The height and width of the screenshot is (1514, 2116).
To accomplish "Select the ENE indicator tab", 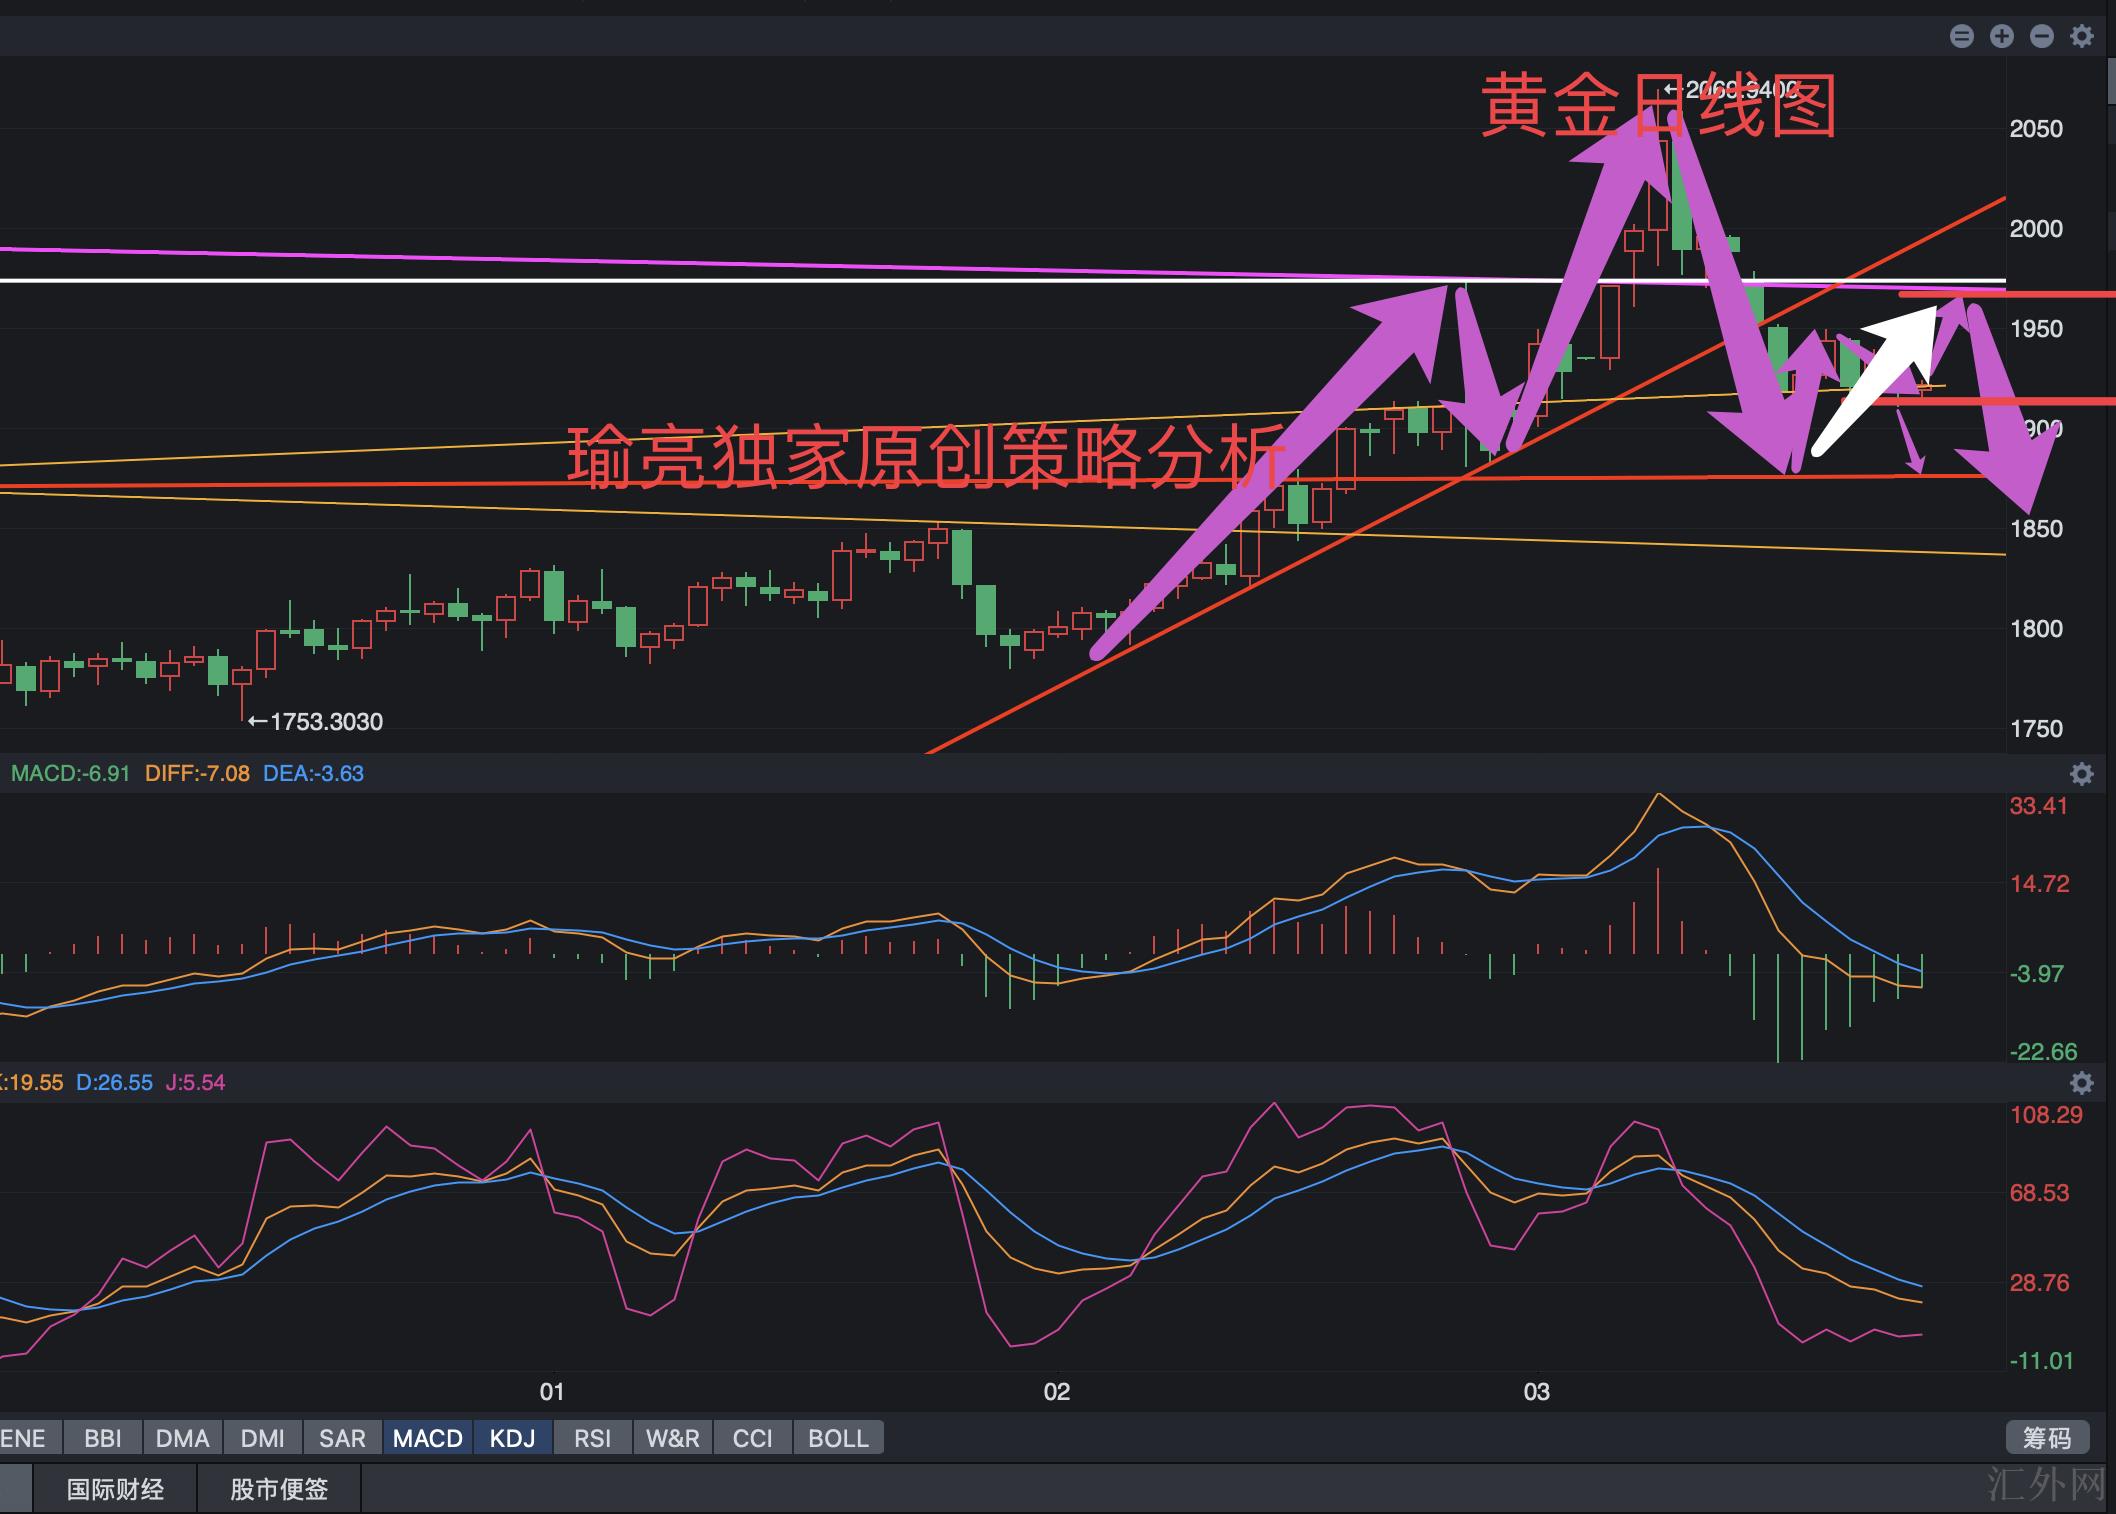I will (x=24, y=1438).
